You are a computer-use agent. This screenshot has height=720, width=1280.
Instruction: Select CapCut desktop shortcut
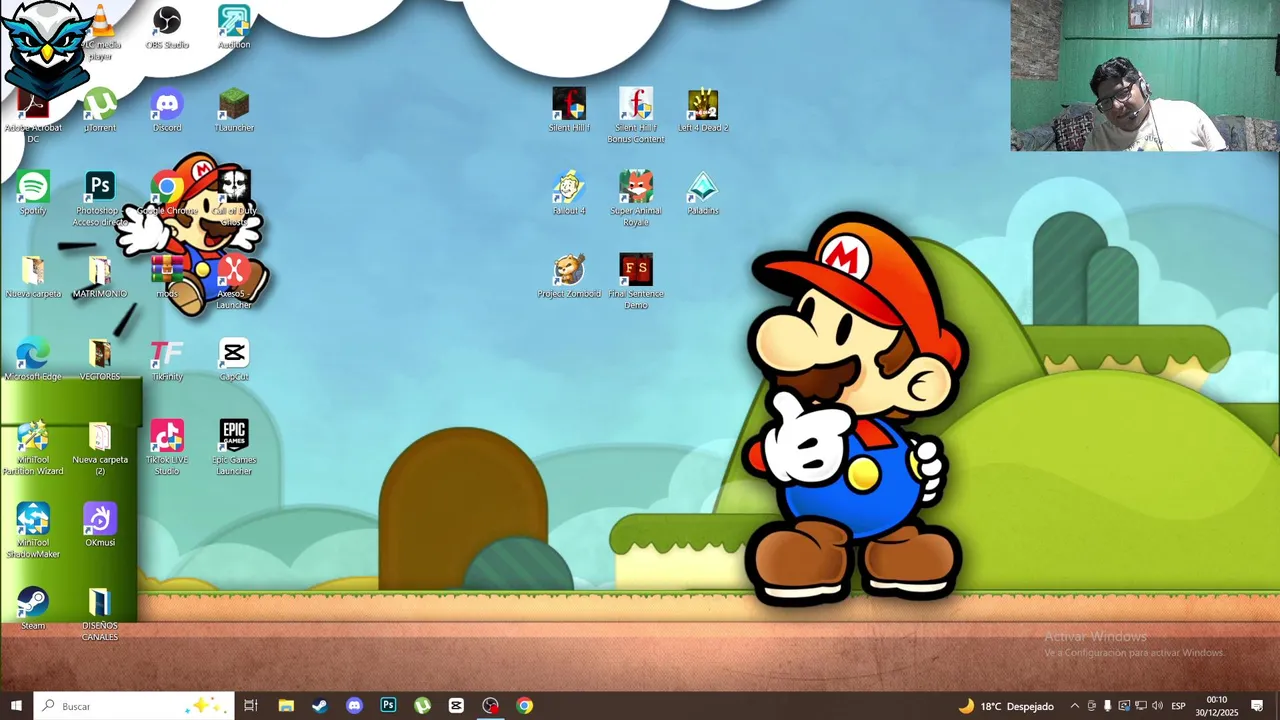click(234, 359)
